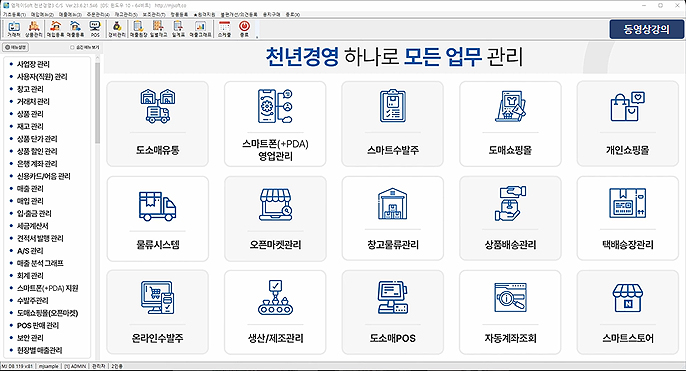Image resolution: width=686 pixels, height=371 pixels.
Task: Open the 재고관리(5) menu
Action: click(126, 14)
